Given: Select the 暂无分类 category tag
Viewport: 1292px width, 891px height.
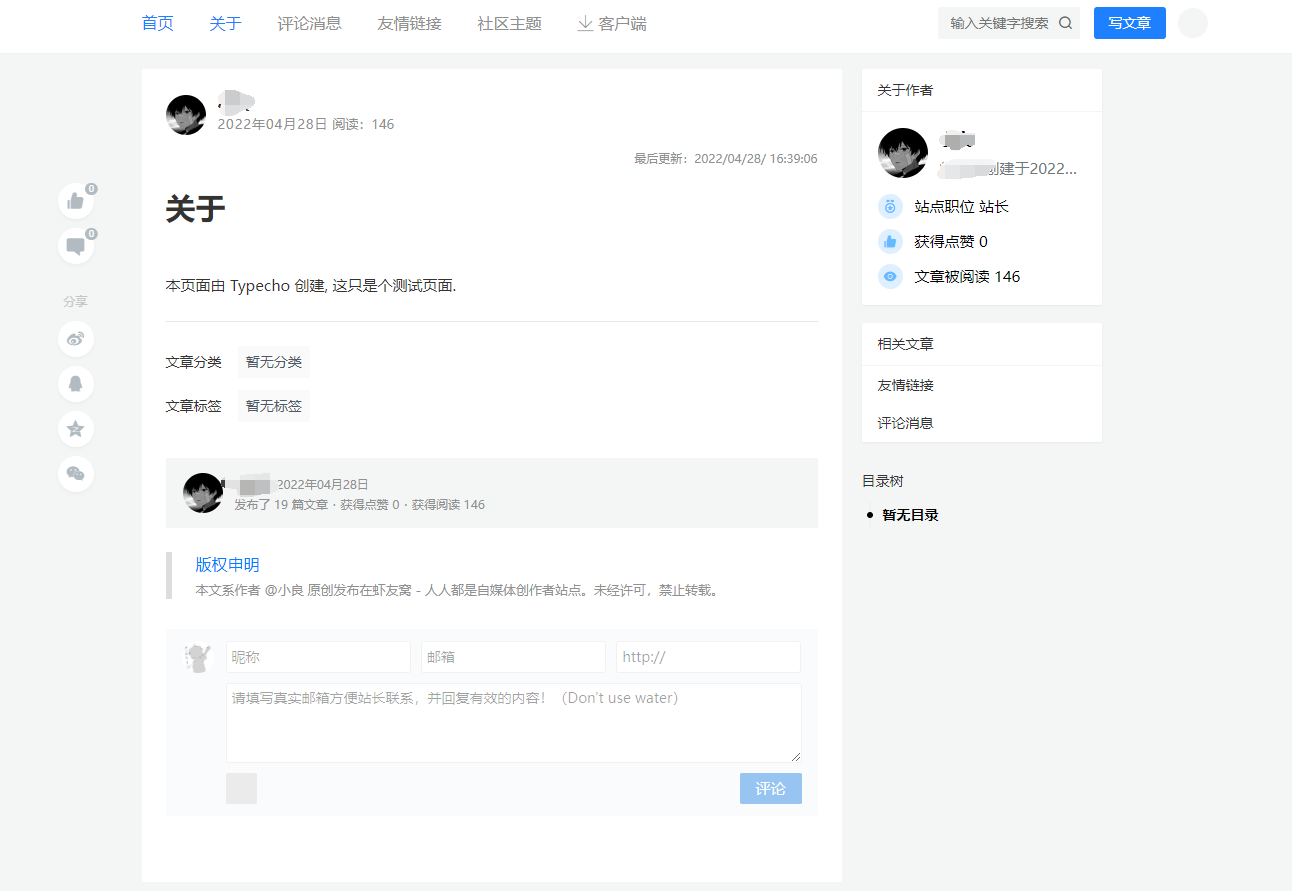Looking at the screenshot, I should [273, 362].
